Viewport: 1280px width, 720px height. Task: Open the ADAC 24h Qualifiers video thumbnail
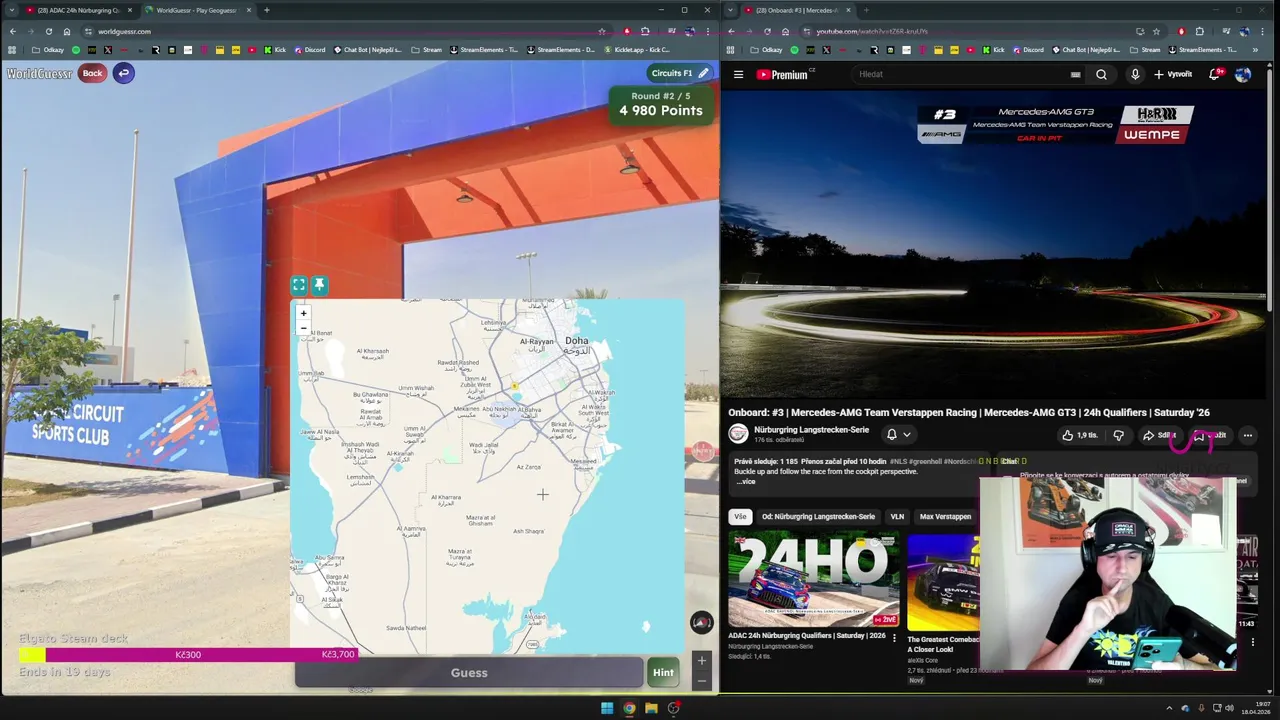pos(813,579)
